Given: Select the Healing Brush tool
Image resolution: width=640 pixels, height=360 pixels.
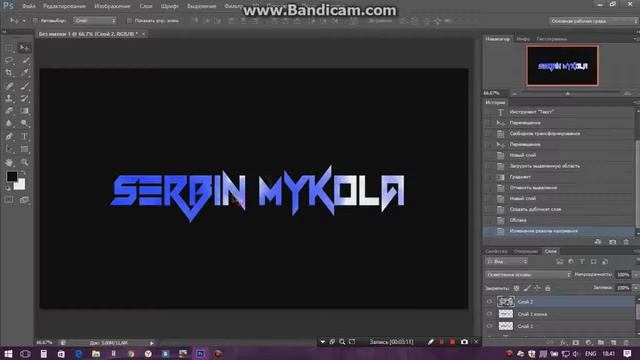Looking at the screenshot, I should 9,86.
